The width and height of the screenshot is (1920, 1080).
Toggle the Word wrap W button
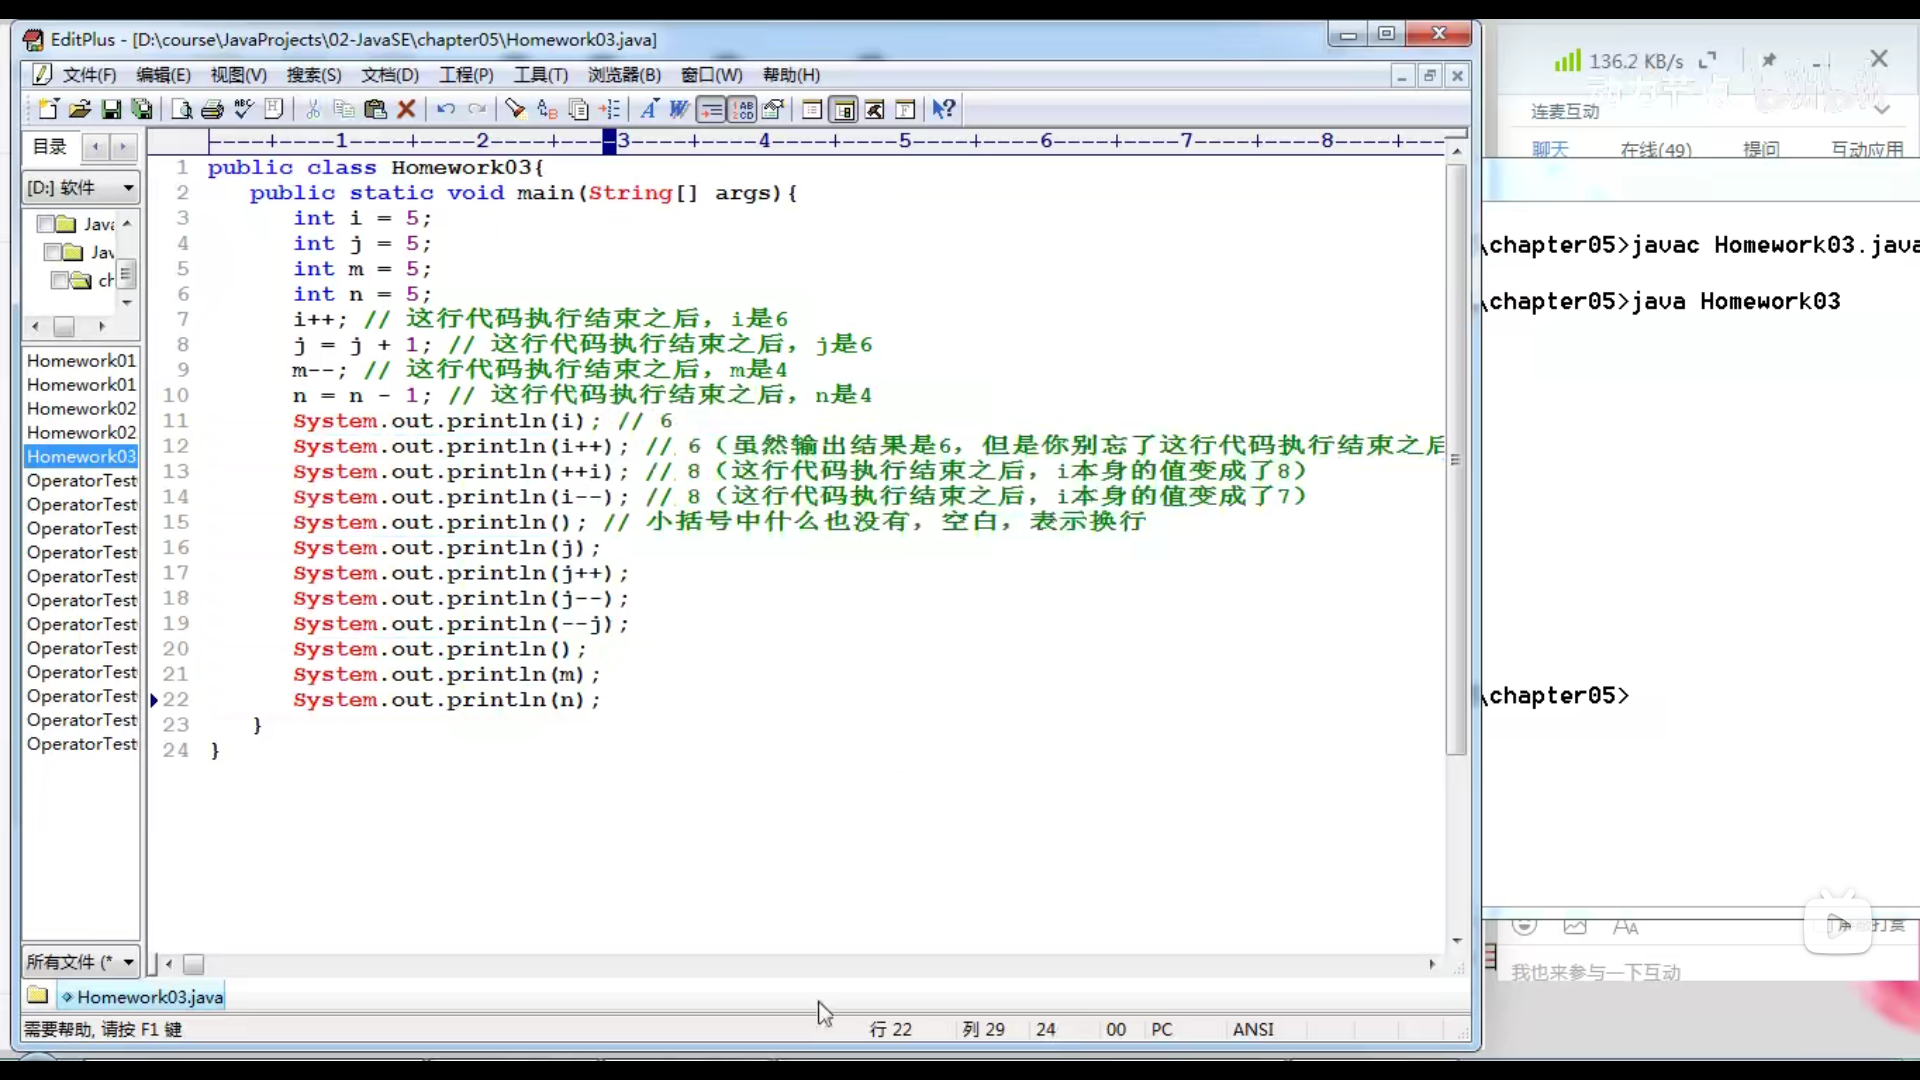(x=680, y=110)
